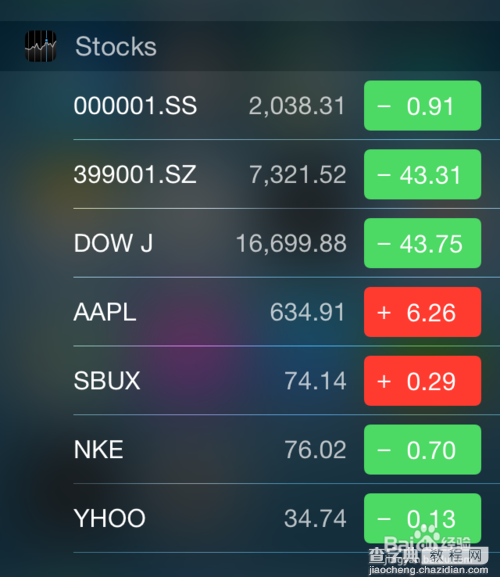Tap the Stocks widget header title
This screenshot has width=500, height=577.
tap(116, 47)
